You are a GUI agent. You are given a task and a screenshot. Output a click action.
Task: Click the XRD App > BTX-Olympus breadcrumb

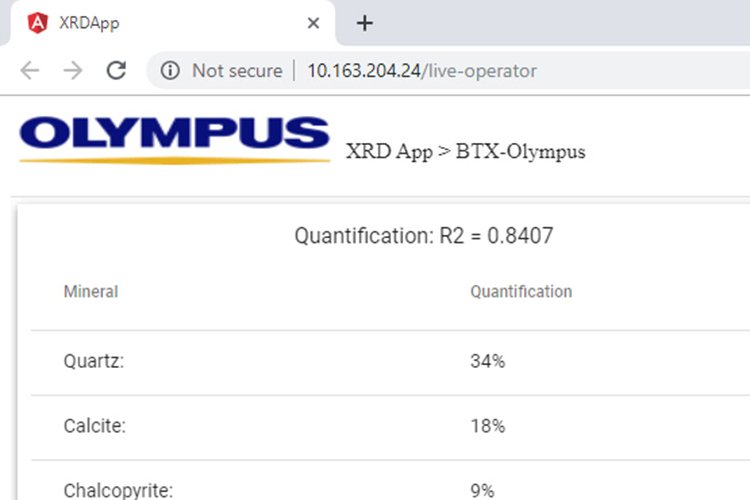coord(465,152)
